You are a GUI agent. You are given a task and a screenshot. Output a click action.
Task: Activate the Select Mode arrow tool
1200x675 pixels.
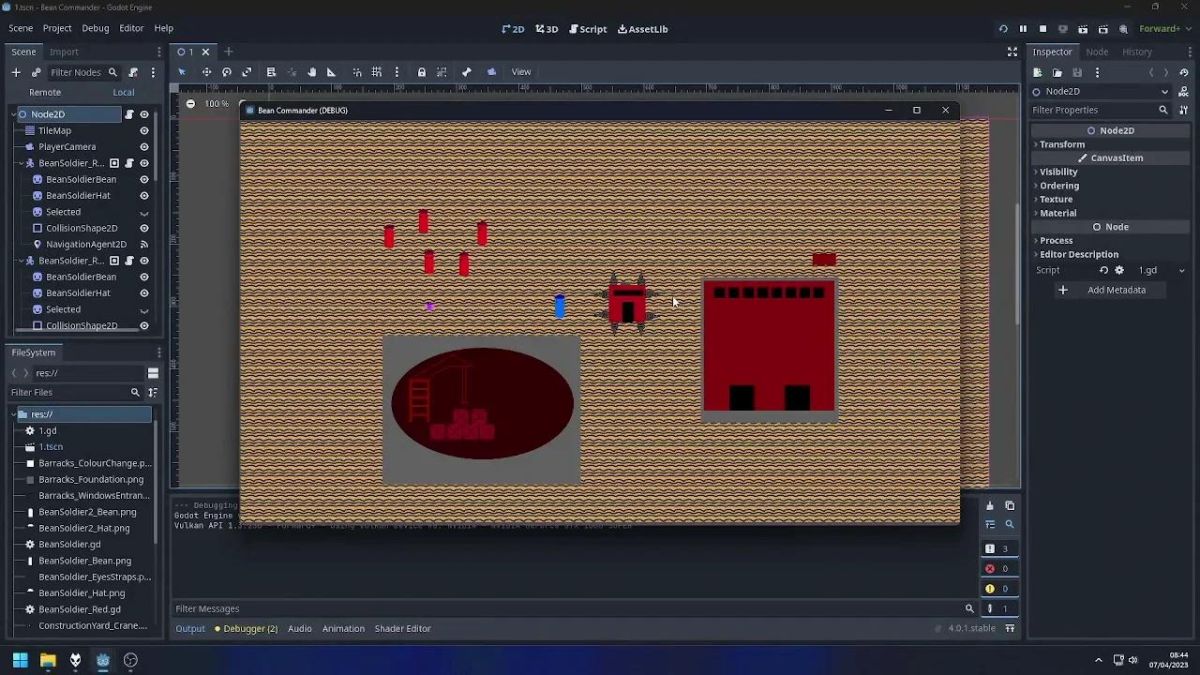pyautogui.click(x=182, y=72)
